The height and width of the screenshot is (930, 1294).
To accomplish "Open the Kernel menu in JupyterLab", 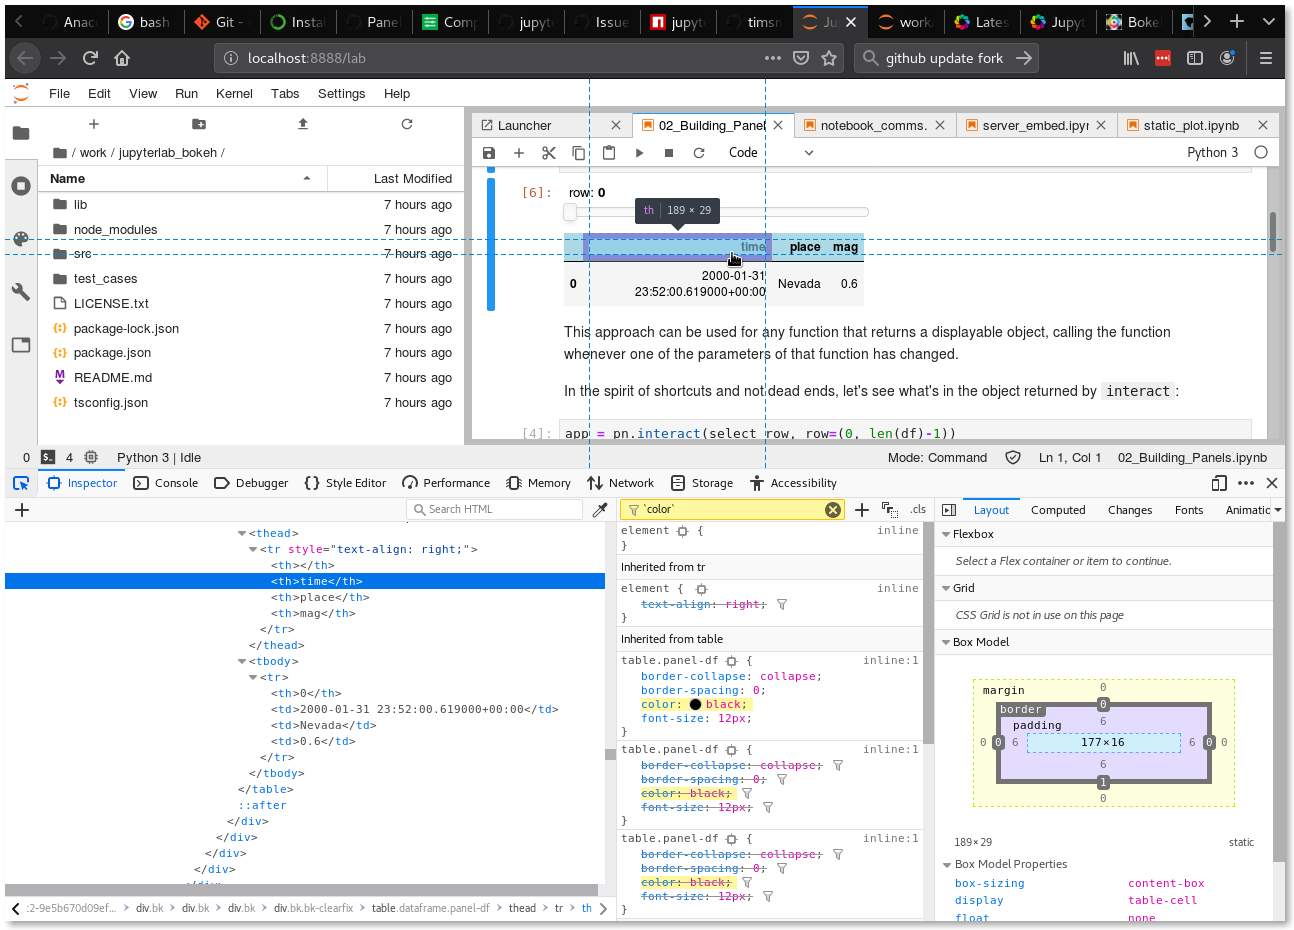I will pos(234,93).
